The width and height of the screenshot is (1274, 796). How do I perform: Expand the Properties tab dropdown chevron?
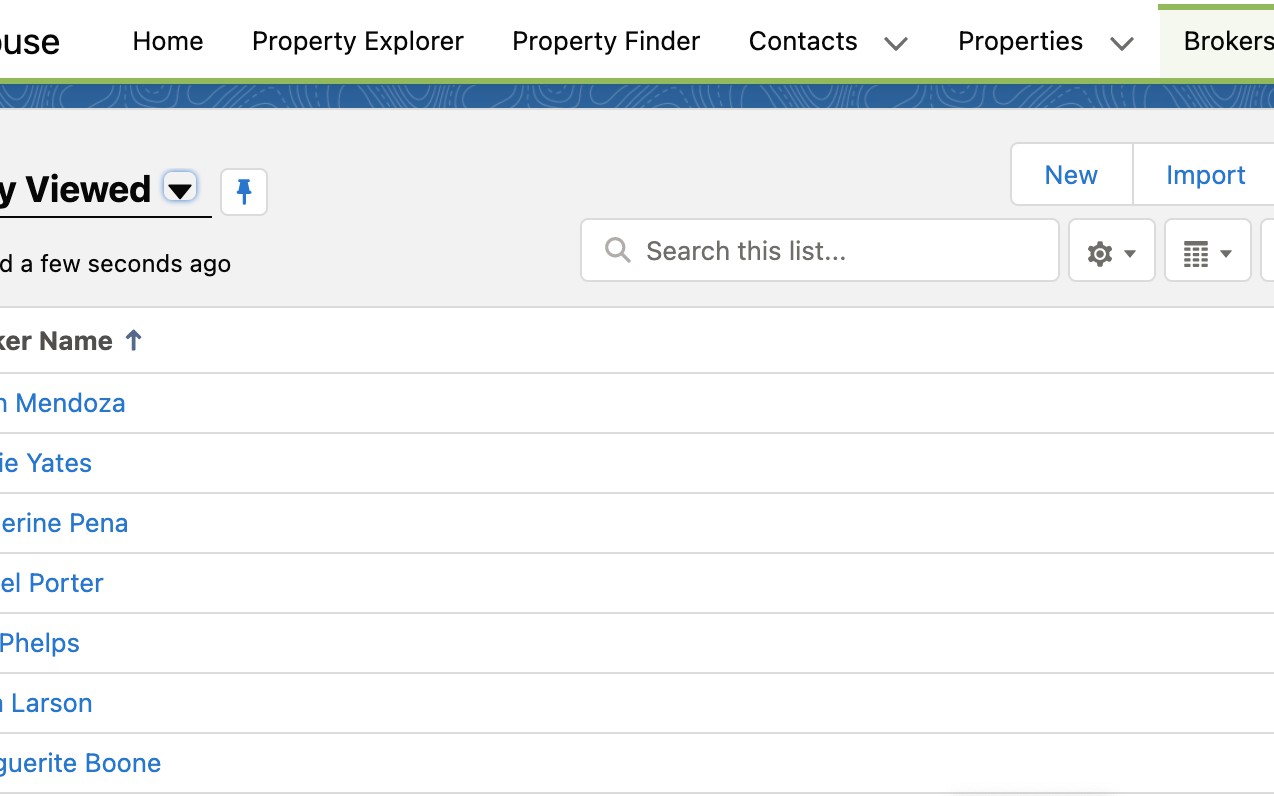(x=1122, y=43)
